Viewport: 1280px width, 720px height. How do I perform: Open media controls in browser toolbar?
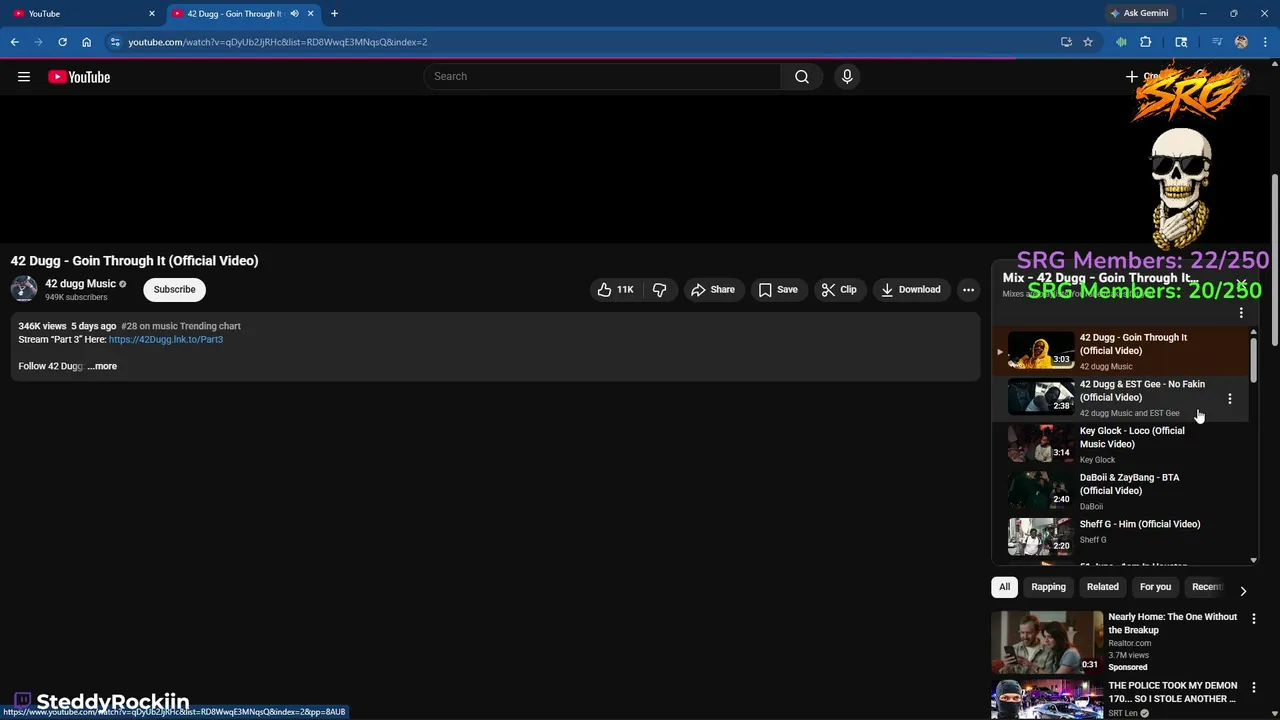click(x=1217, y=42)
